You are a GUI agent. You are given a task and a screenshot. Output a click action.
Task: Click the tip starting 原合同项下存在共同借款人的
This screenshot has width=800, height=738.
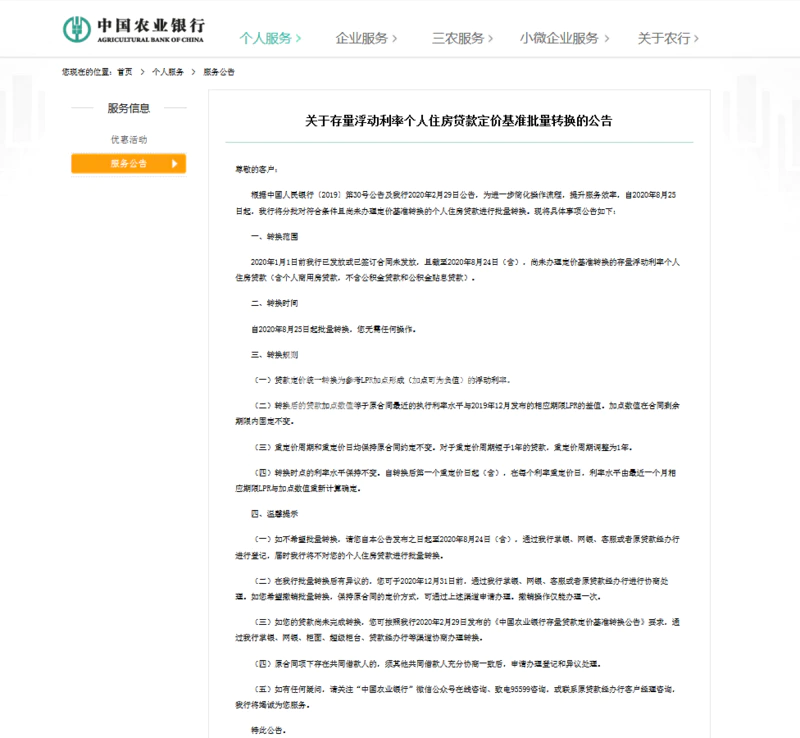tap(428, 664)
